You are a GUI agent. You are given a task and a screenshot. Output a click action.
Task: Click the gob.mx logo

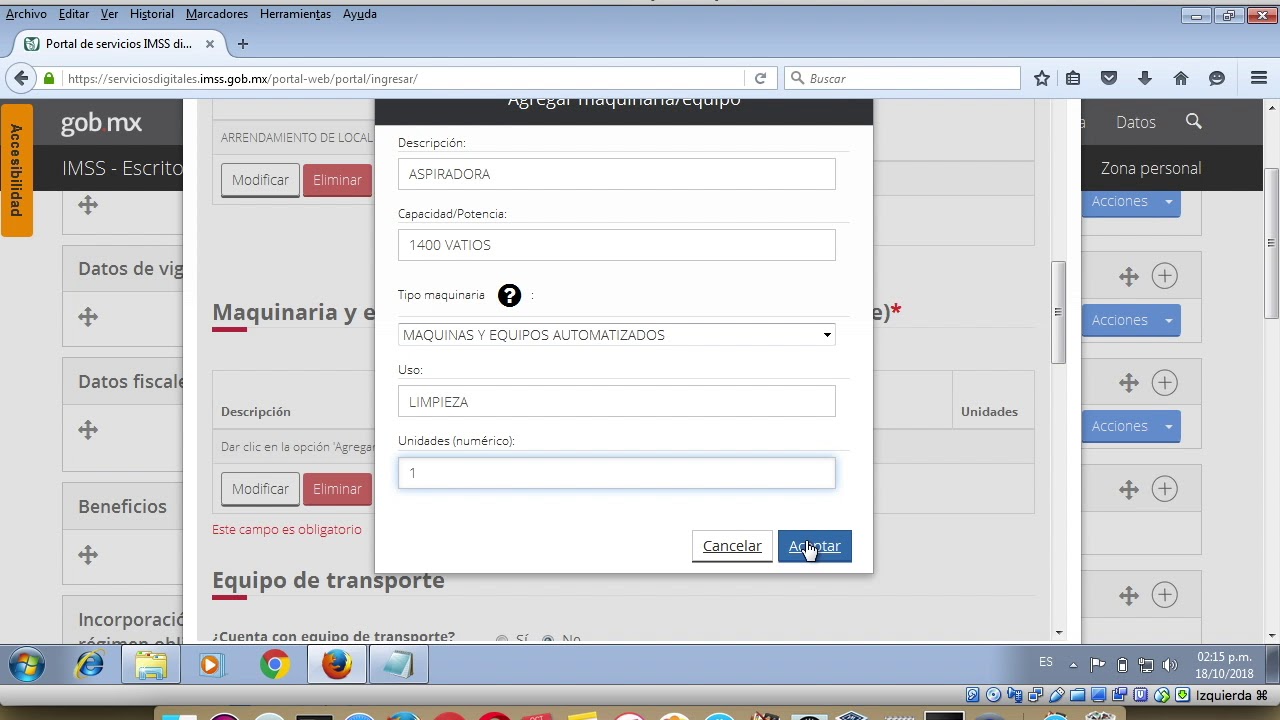pyautogui.click(x=101, y=123)
